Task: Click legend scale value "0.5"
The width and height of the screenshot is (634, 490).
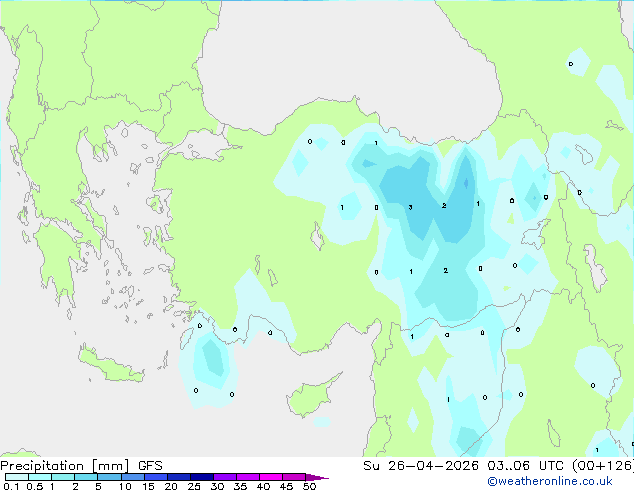Action: click(34, 486)
